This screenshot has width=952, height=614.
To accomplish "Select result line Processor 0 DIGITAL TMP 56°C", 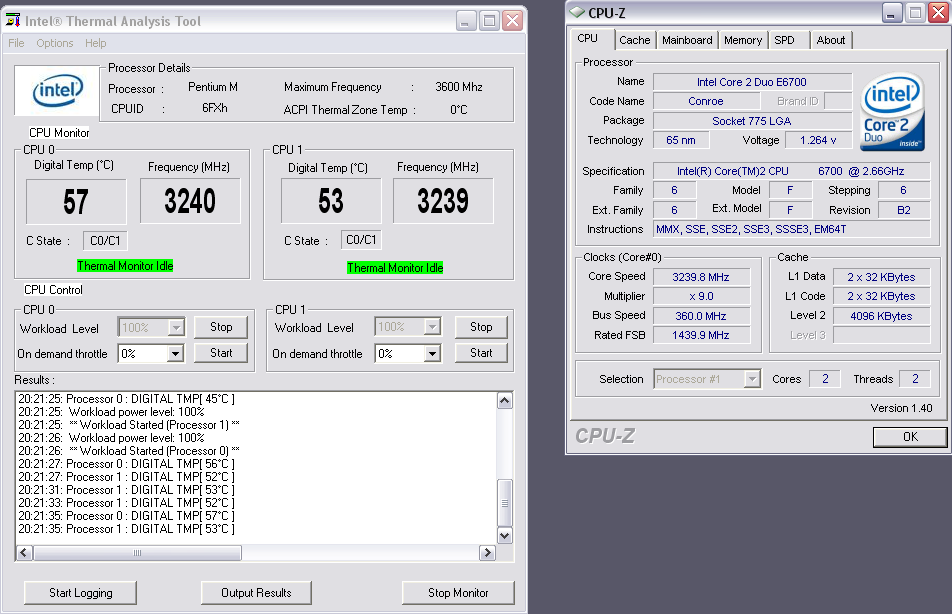I will (x=126, y=464).
